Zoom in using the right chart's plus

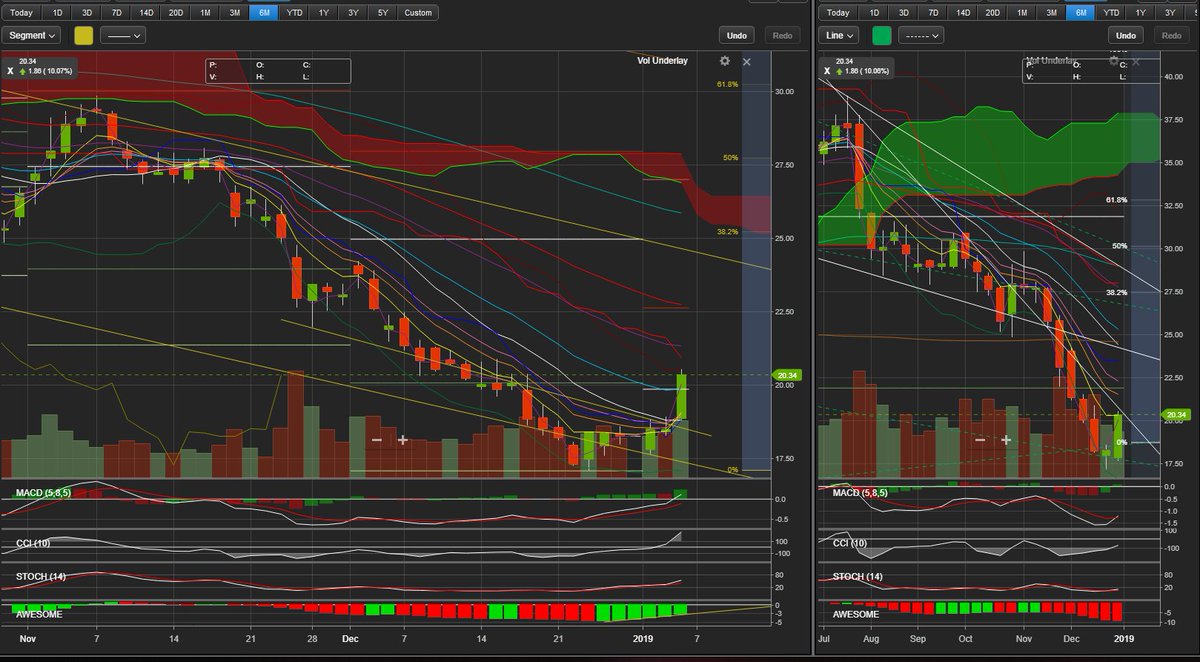coord(1007,440)
